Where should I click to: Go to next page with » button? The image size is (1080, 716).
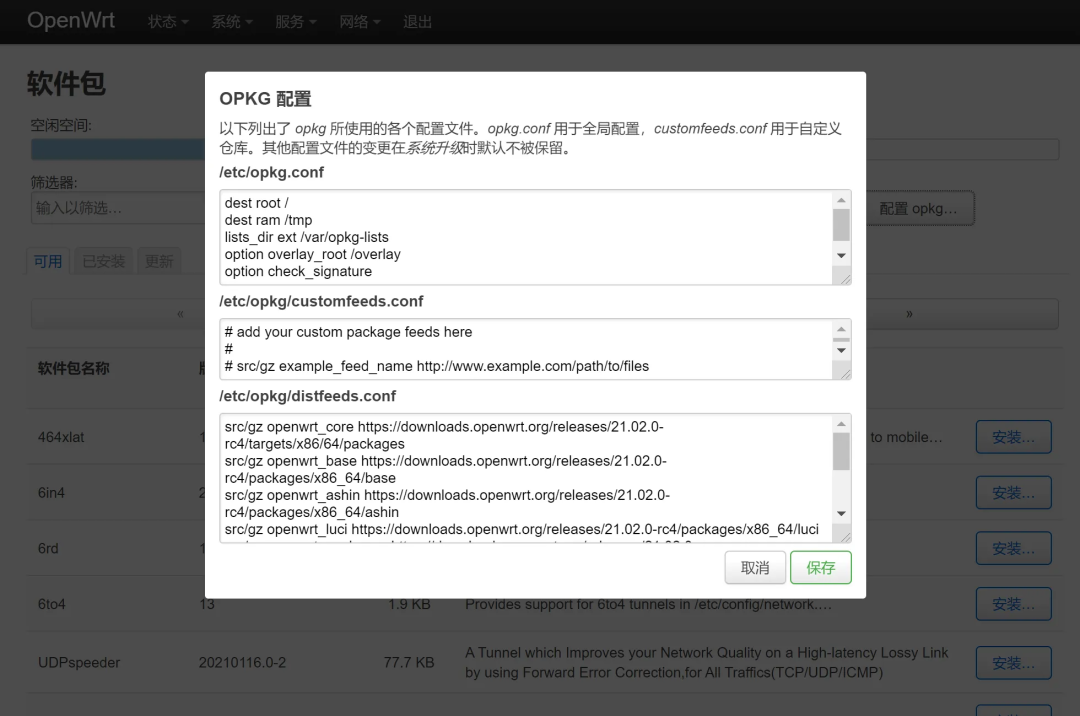tap(909, 314)
